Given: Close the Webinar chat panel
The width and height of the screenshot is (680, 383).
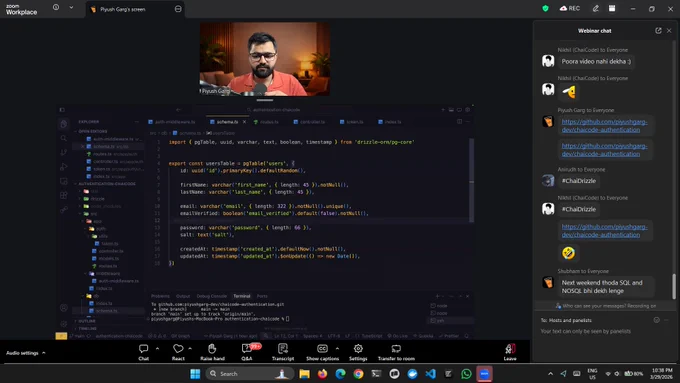Looking at the screenshot, I should (669, 30).
